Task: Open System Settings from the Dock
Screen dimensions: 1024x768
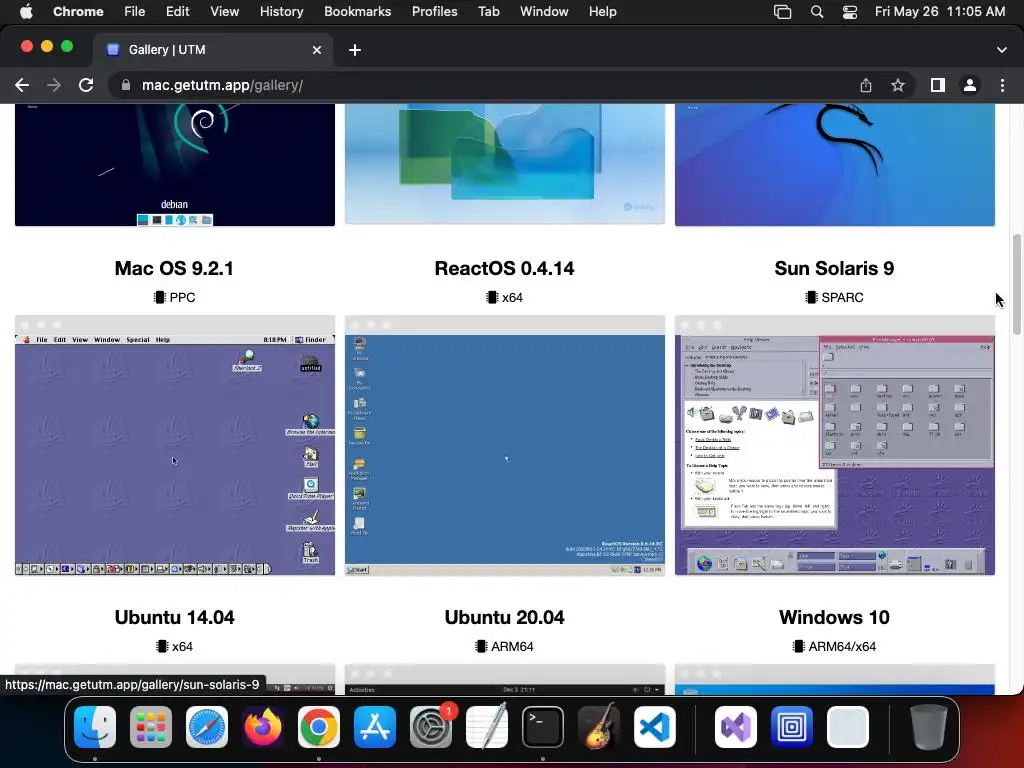Action: click(x=431, y=727)
